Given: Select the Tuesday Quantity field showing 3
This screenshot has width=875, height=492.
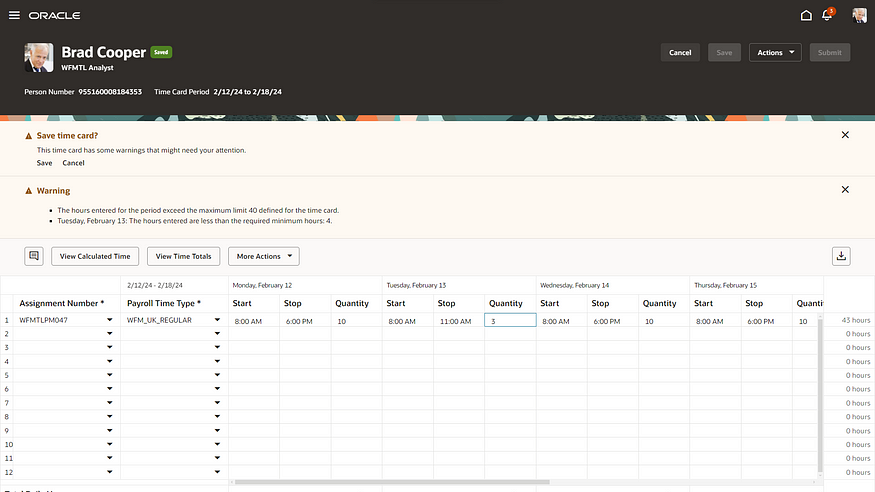Looking at the screenshot, I should click(510, 320).
